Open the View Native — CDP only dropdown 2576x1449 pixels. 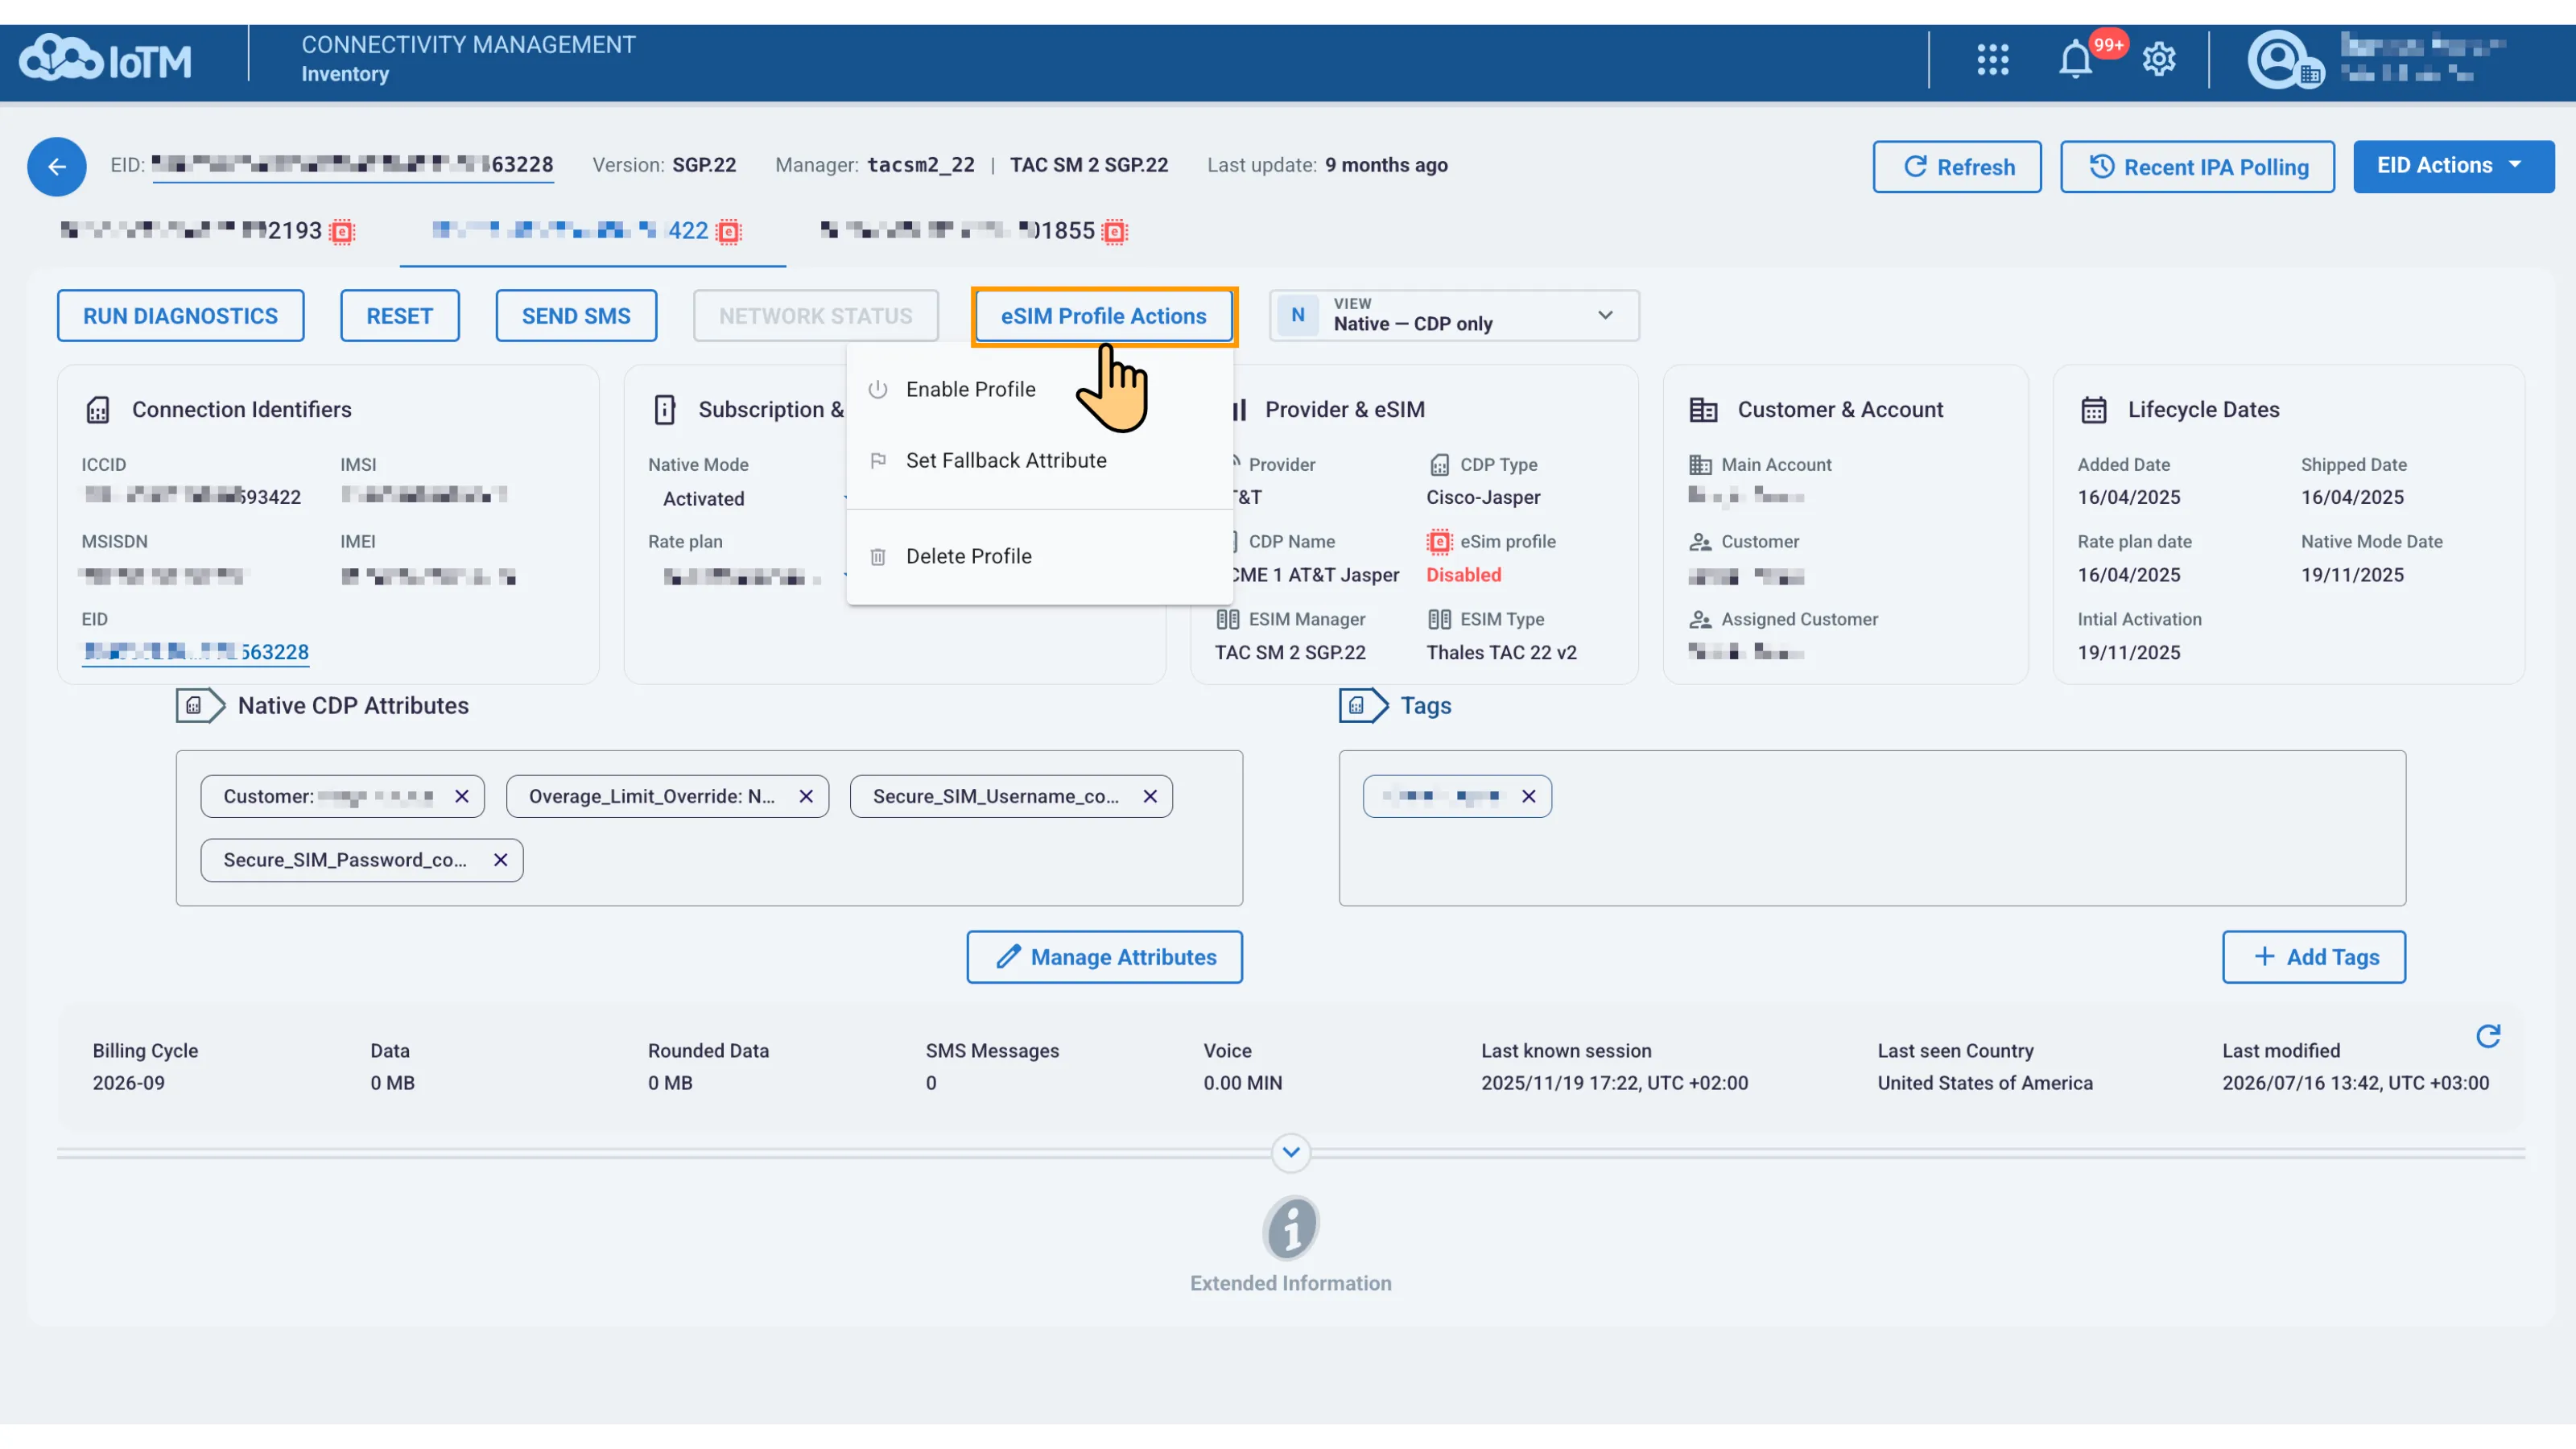(x=1454, y=316)
